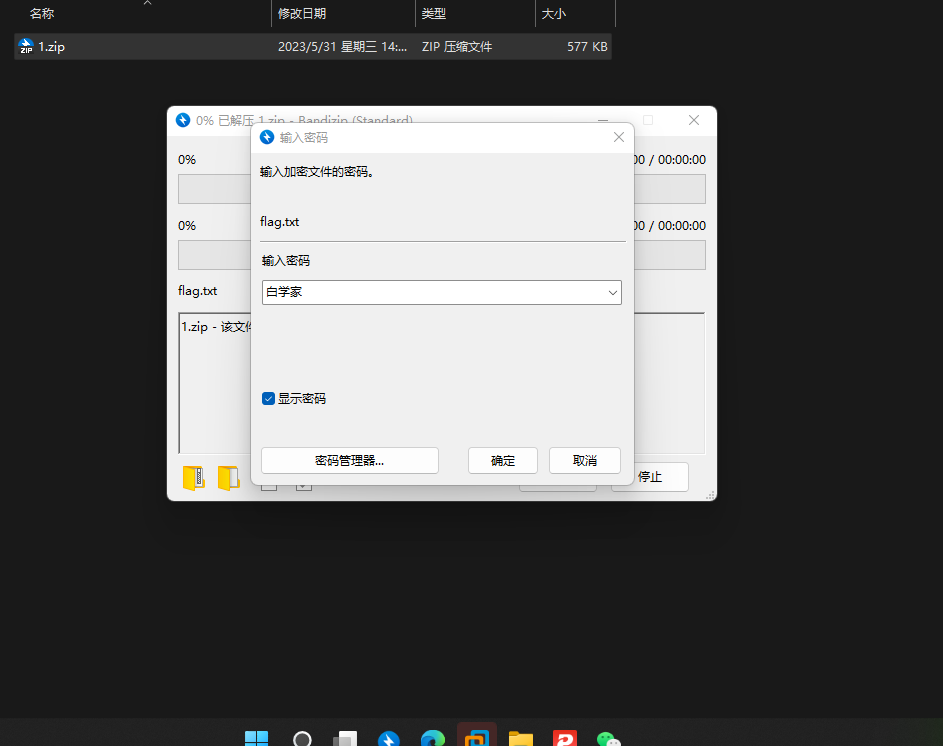Click the zipper folder icon in Bandizip window
This screenshot has height=746, width=943.
(x=194, y=478)
